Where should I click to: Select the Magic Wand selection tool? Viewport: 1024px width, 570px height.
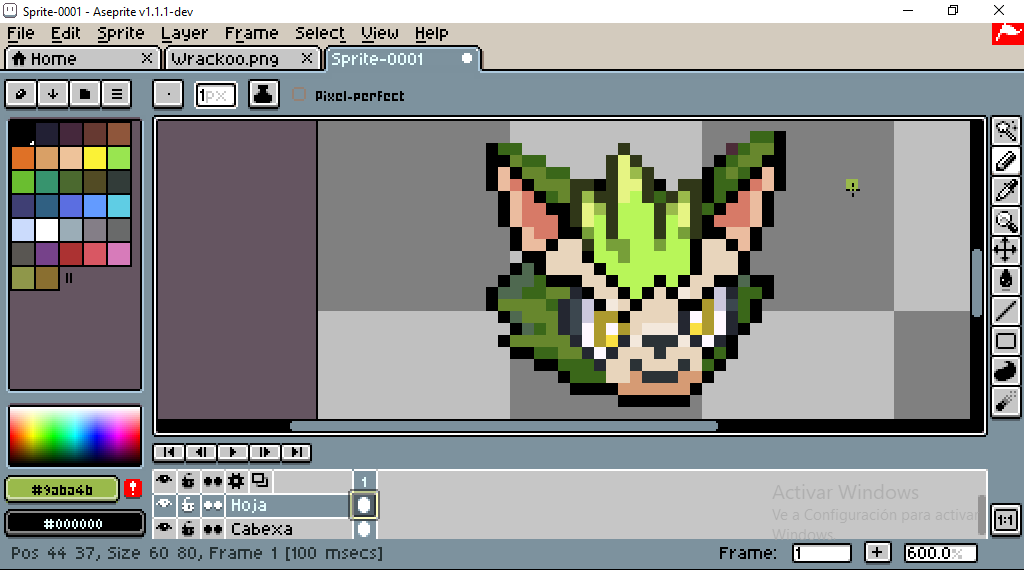(x=1006, y=131)
